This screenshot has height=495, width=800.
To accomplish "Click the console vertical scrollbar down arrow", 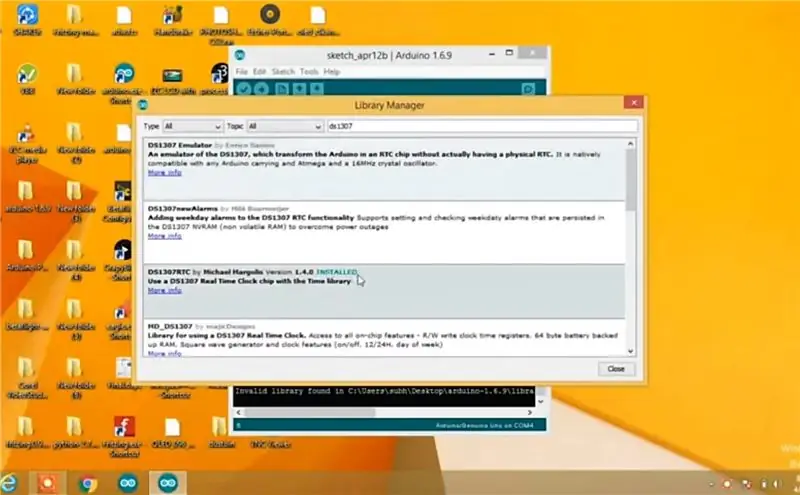I will click(541, 402).
